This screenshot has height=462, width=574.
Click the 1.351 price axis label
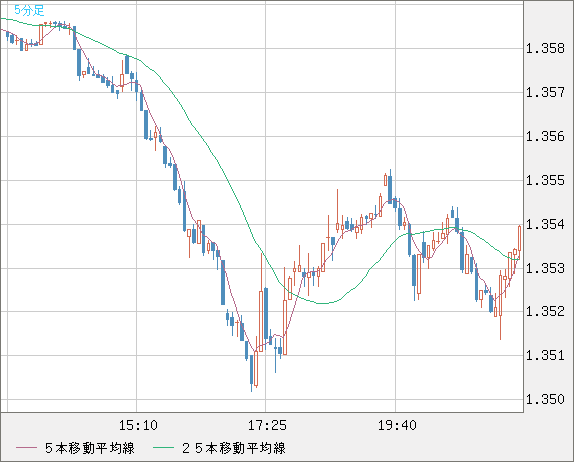(x=545, y=355)
